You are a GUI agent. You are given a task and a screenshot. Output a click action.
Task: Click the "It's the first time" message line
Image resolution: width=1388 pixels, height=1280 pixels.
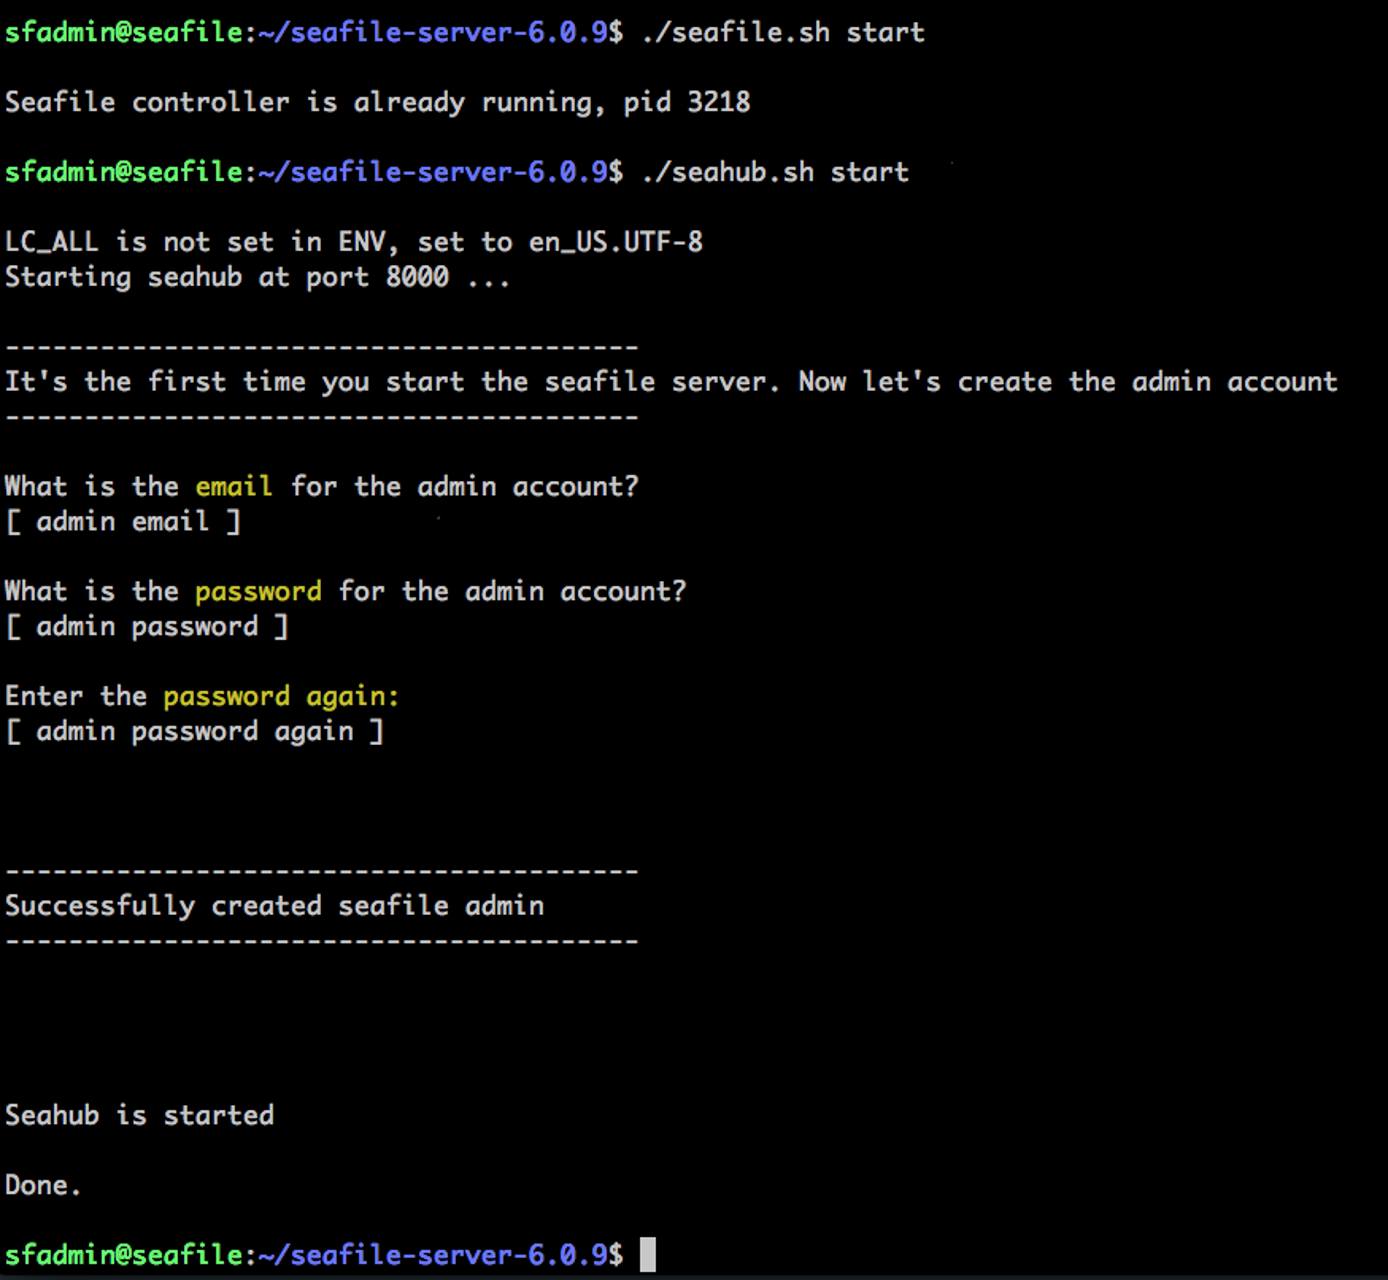pos(670,382)
